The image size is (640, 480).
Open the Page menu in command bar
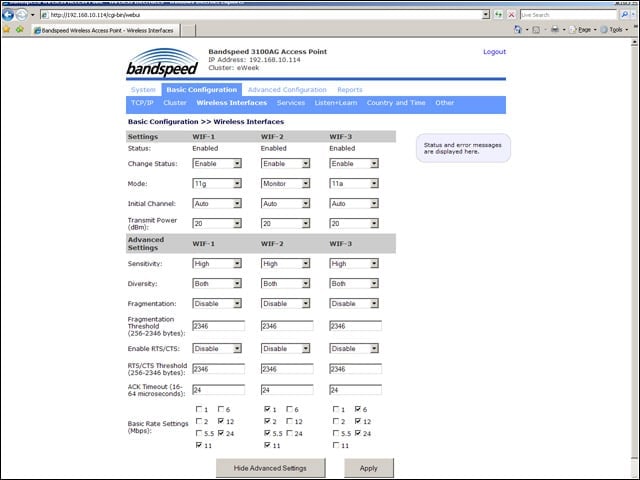point(583,30)
